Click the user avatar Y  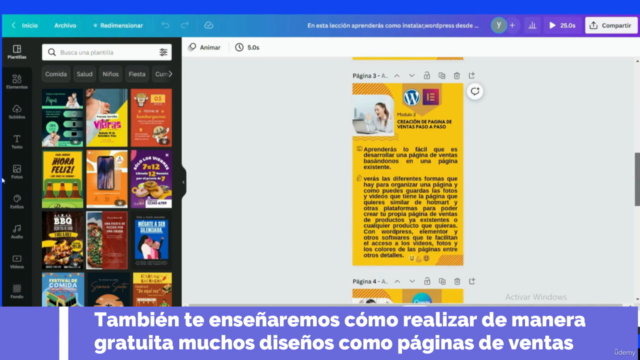tap(498, 25)
